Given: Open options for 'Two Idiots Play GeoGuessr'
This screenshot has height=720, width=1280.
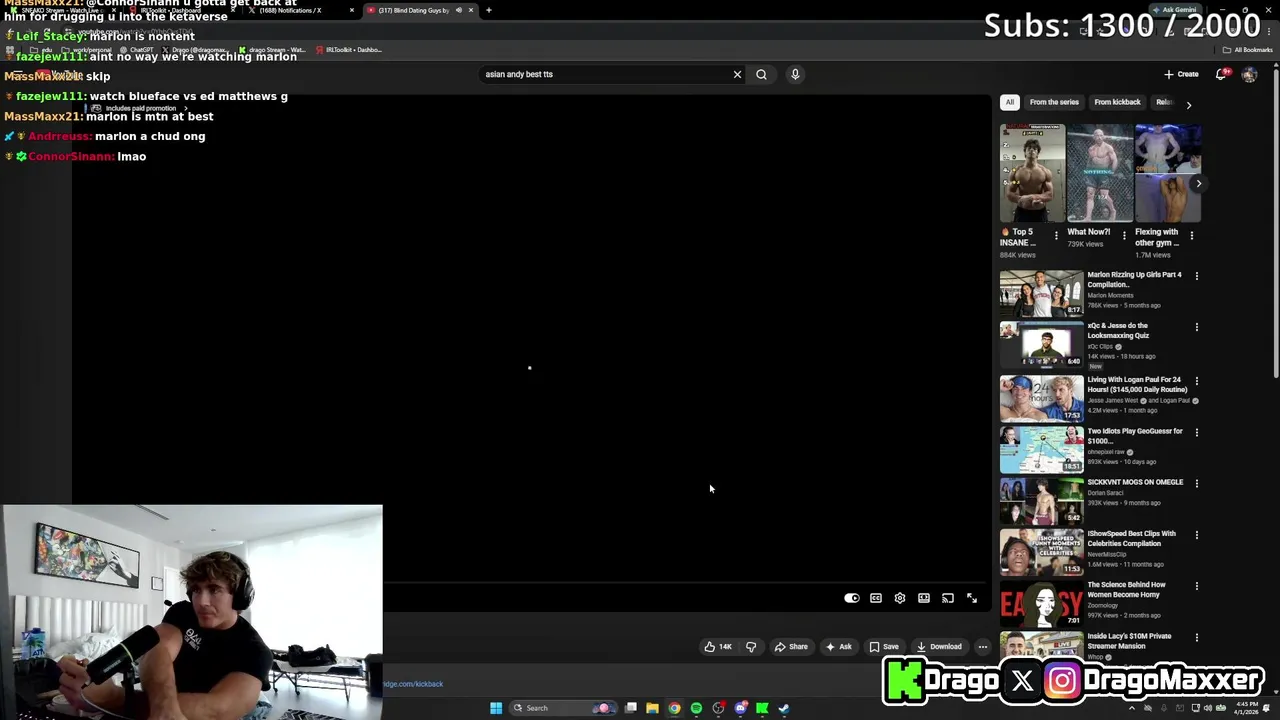Looking at the screenshot, I should (1196, 432).
